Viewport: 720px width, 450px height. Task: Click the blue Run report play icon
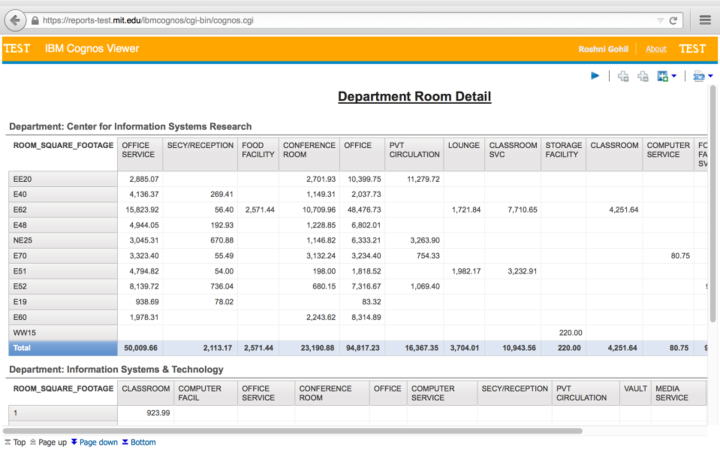pyautogui.click(x=595, y=76)
